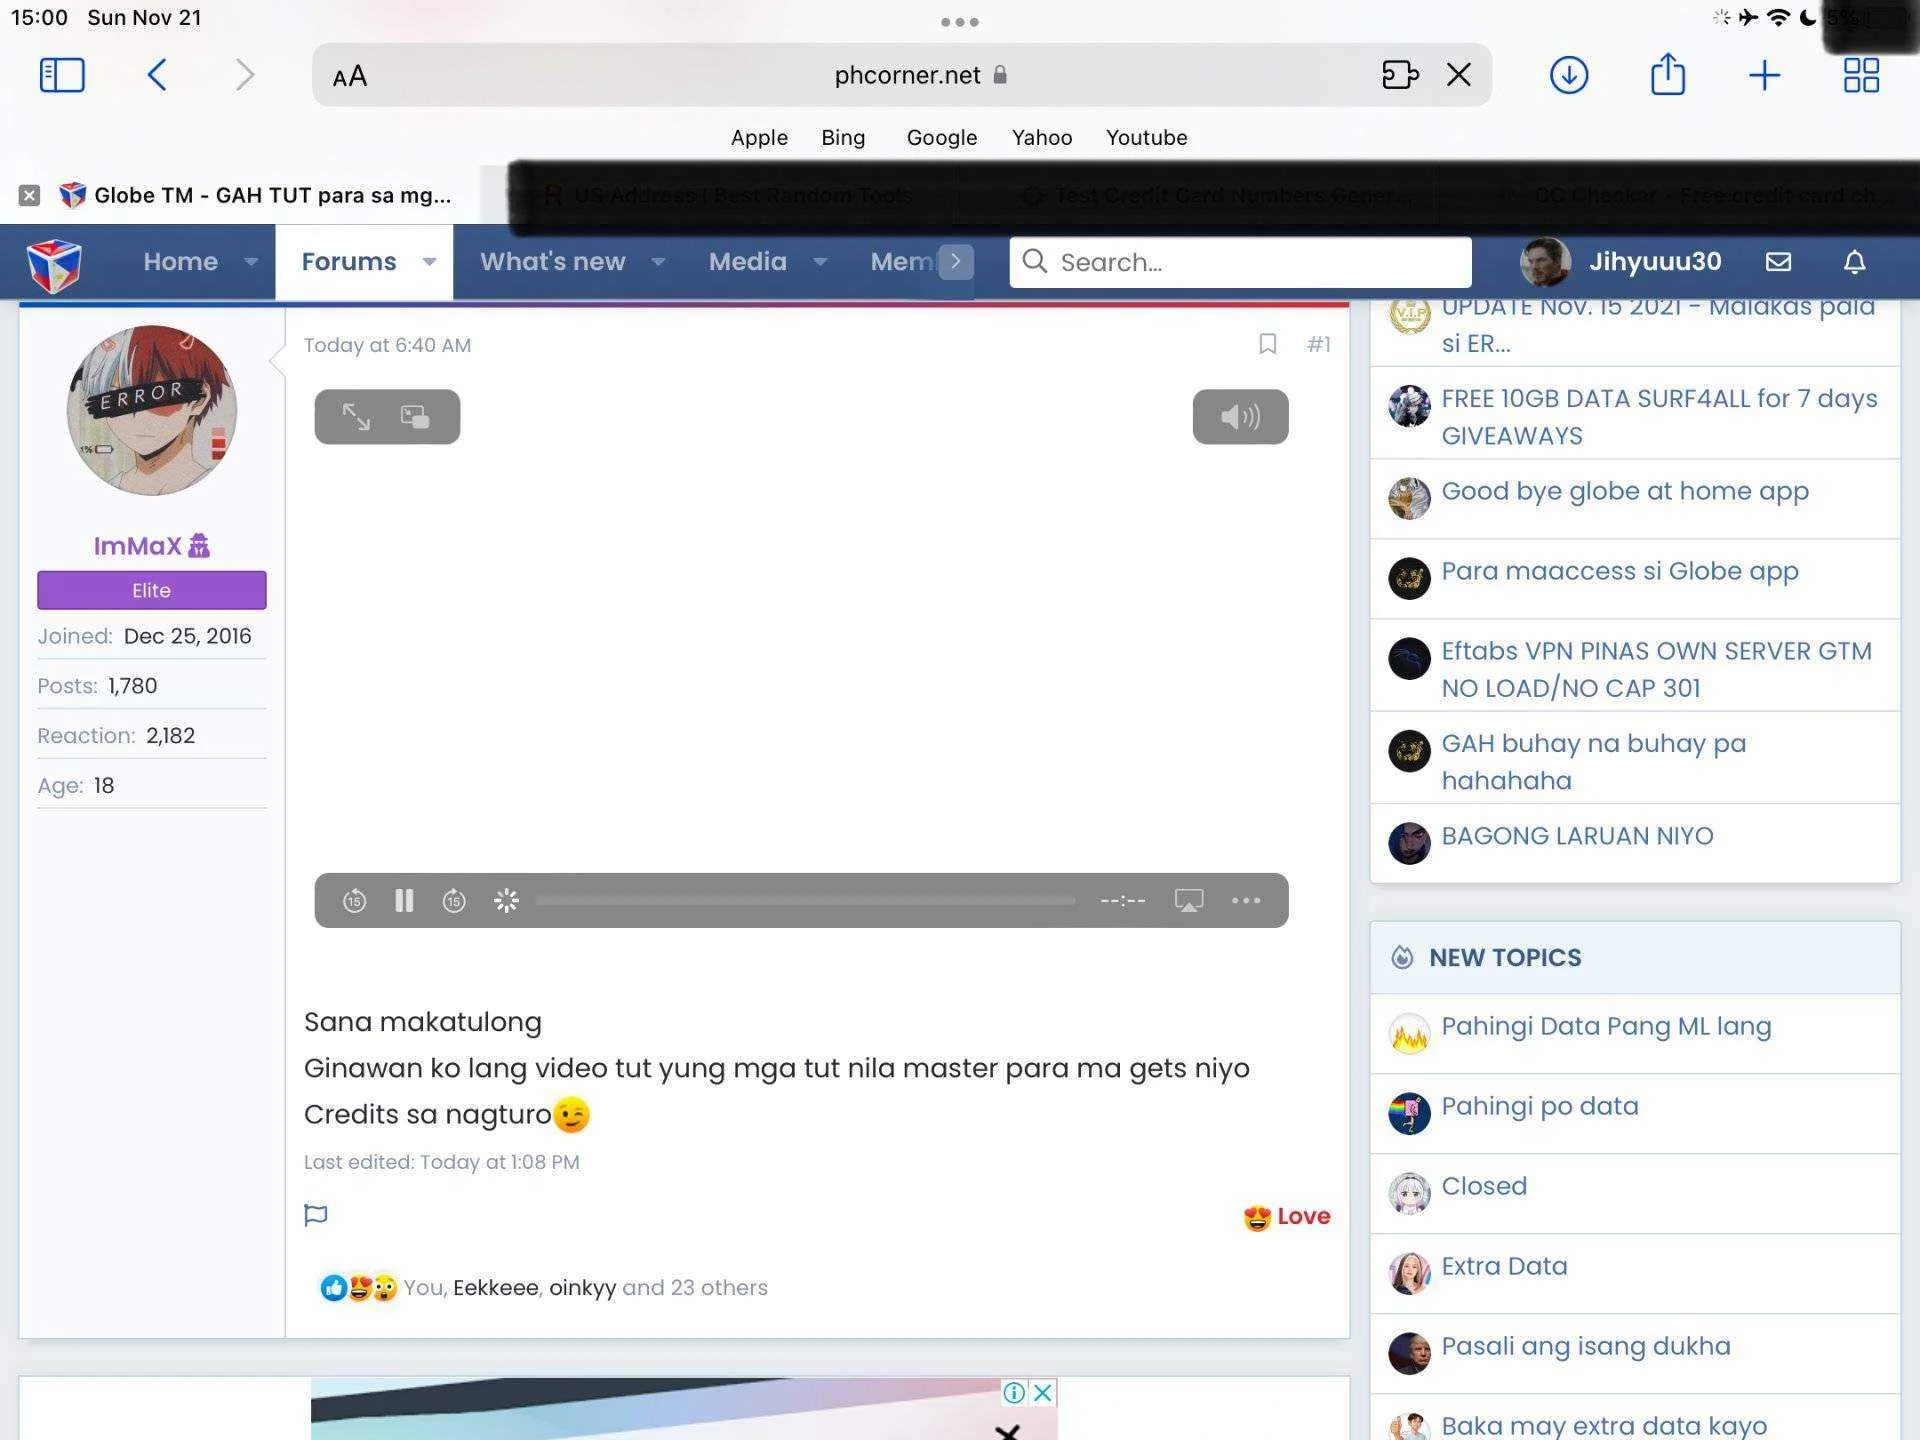This screenshot has height=1440, width=1920.
Task: Open topic Pasali ang isang dukha
Action: point(1586,1346)
